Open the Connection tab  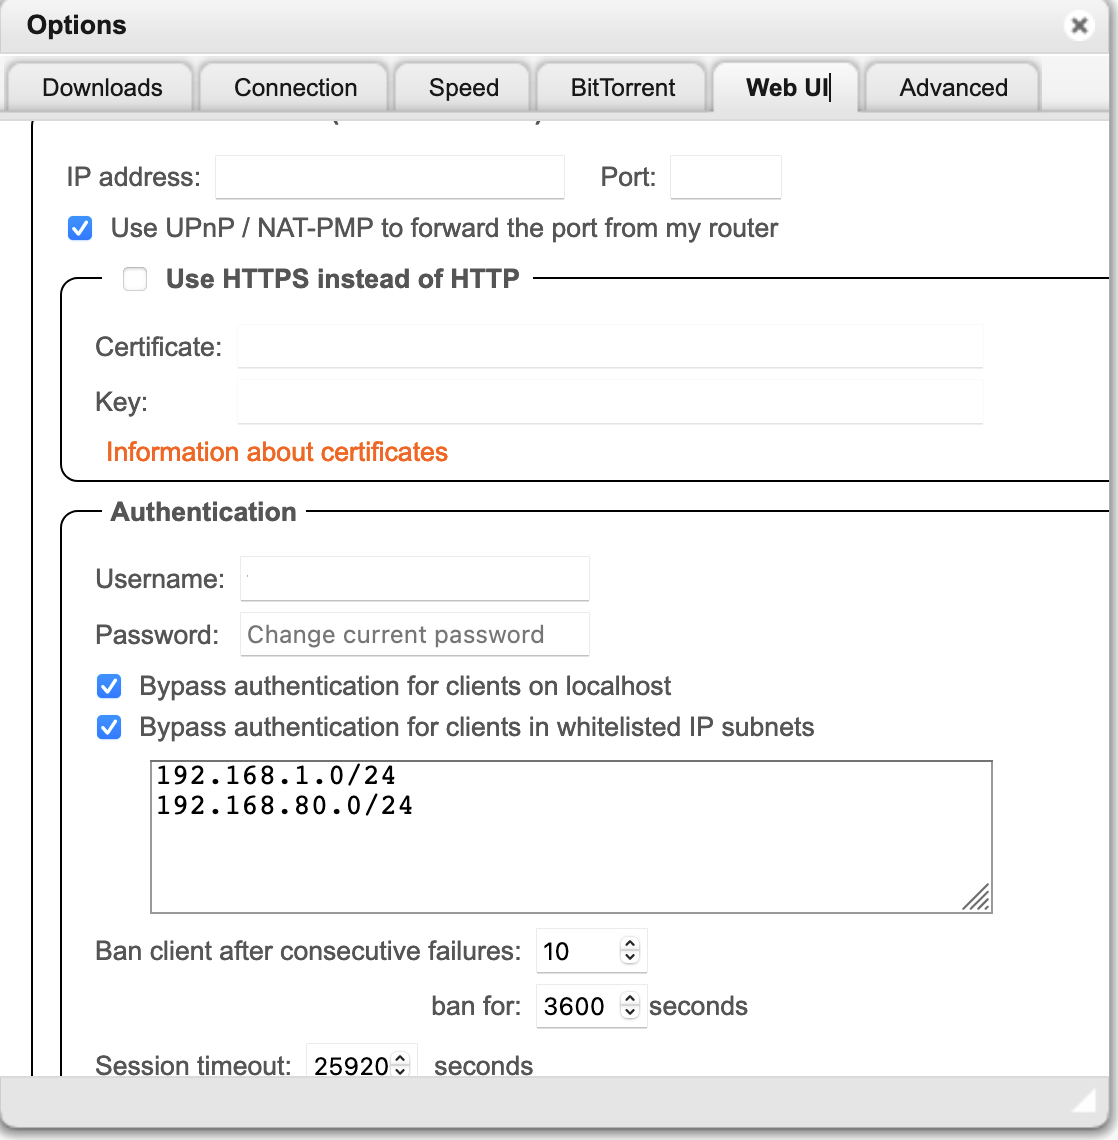(x=294, y=88)
